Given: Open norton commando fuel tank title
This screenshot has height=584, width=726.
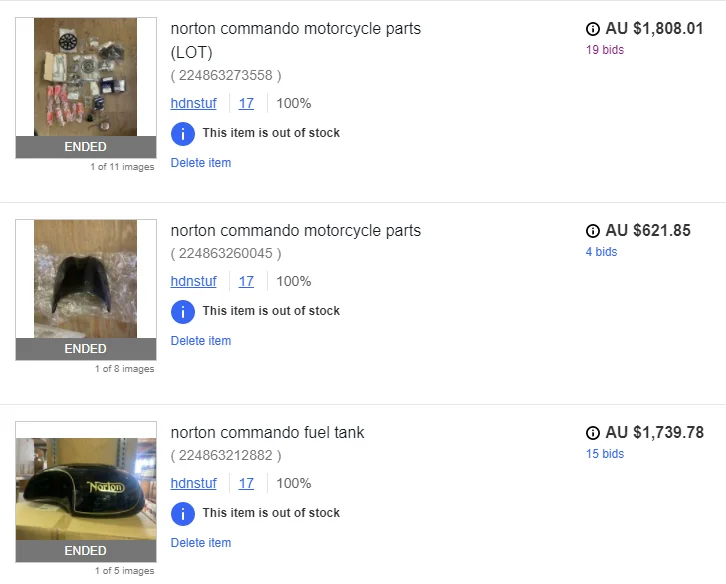Looking at the screenshot, I should [x=267, y=433].
